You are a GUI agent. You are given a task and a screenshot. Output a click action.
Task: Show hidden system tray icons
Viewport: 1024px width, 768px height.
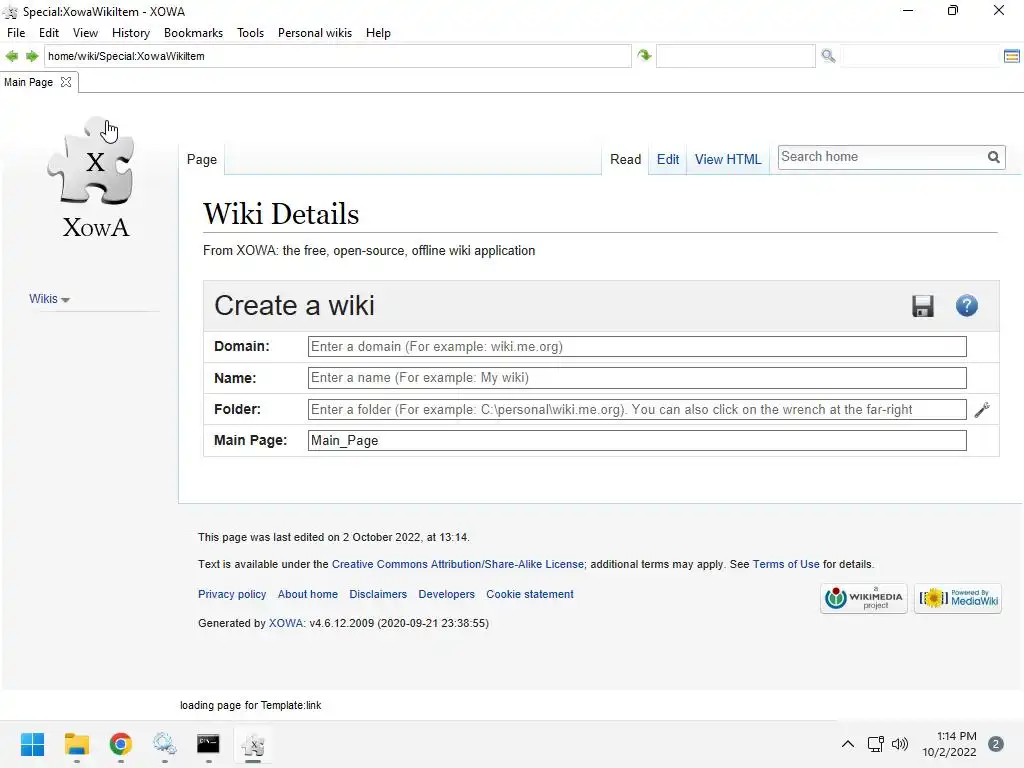pos(848,744)
